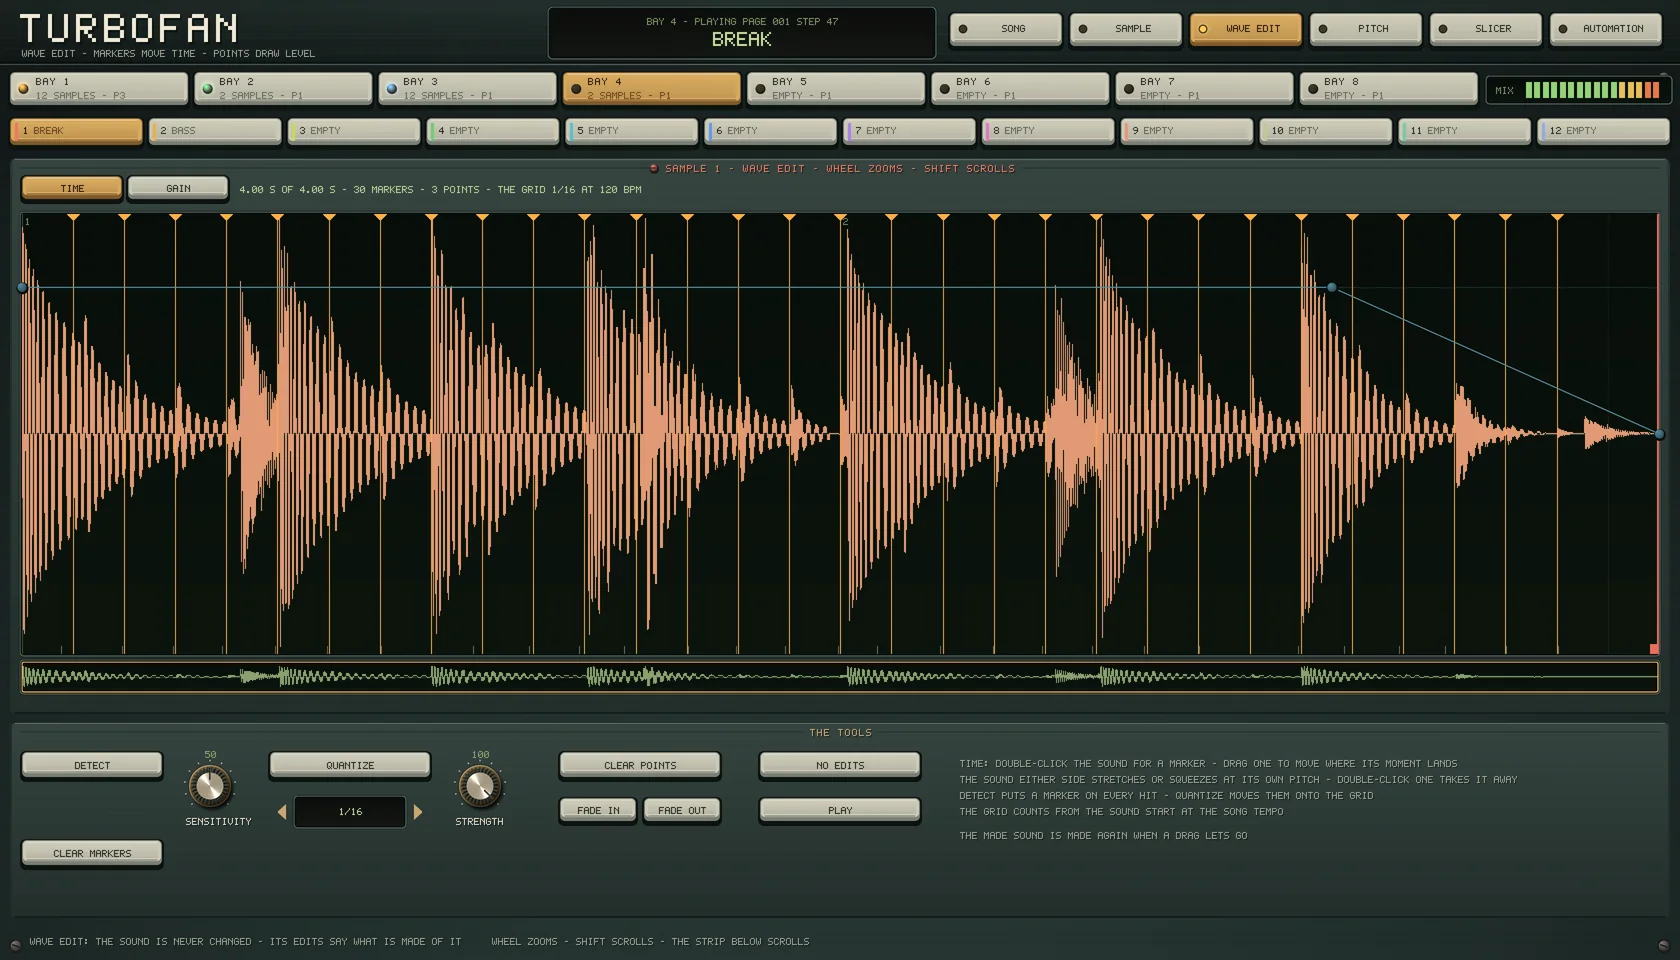Open the PITCH mode tab

[1365, 29]
